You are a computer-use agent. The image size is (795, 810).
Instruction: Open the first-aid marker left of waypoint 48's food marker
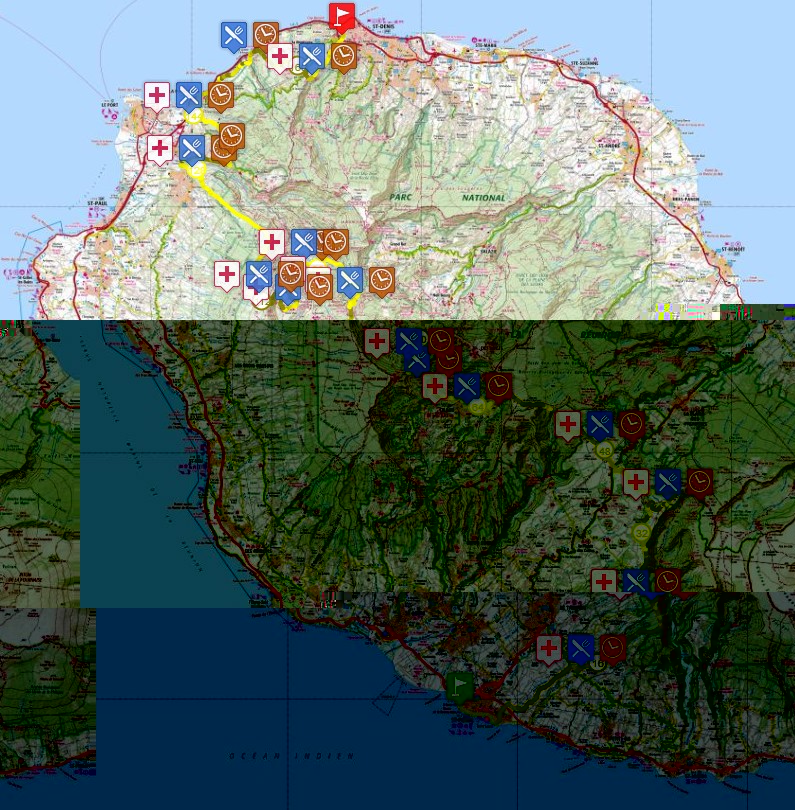[x=568, y=426]
